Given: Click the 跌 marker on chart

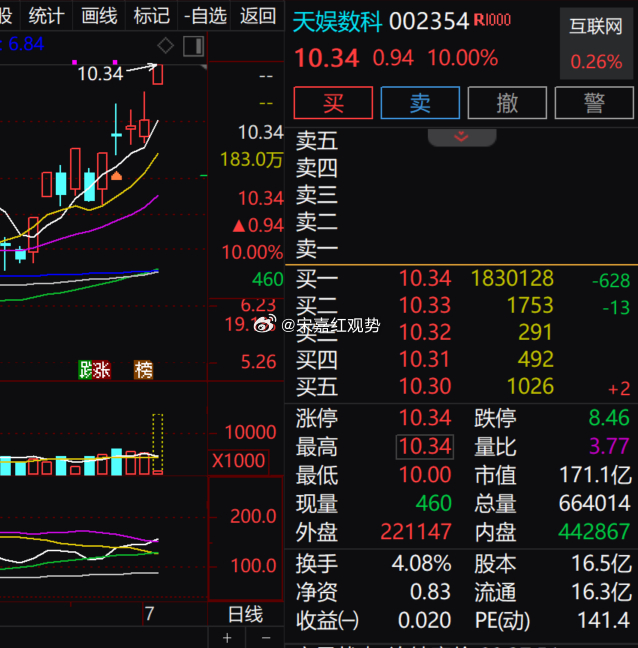Looking at the screenshot, I should [86, 369].
